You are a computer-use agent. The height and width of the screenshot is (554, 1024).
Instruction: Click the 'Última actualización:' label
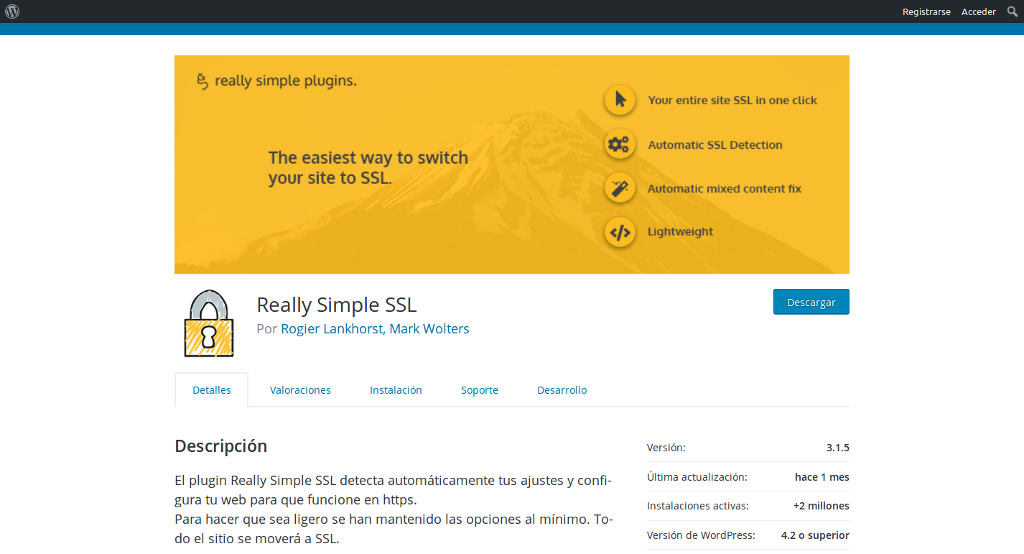coord(697,477)
